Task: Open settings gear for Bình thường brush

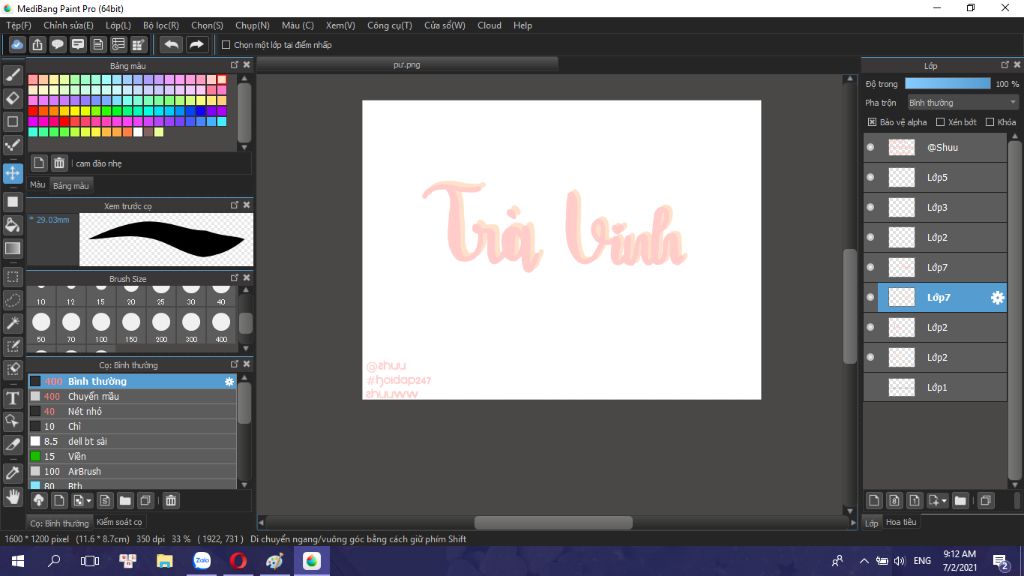Action: click(229, 381)
